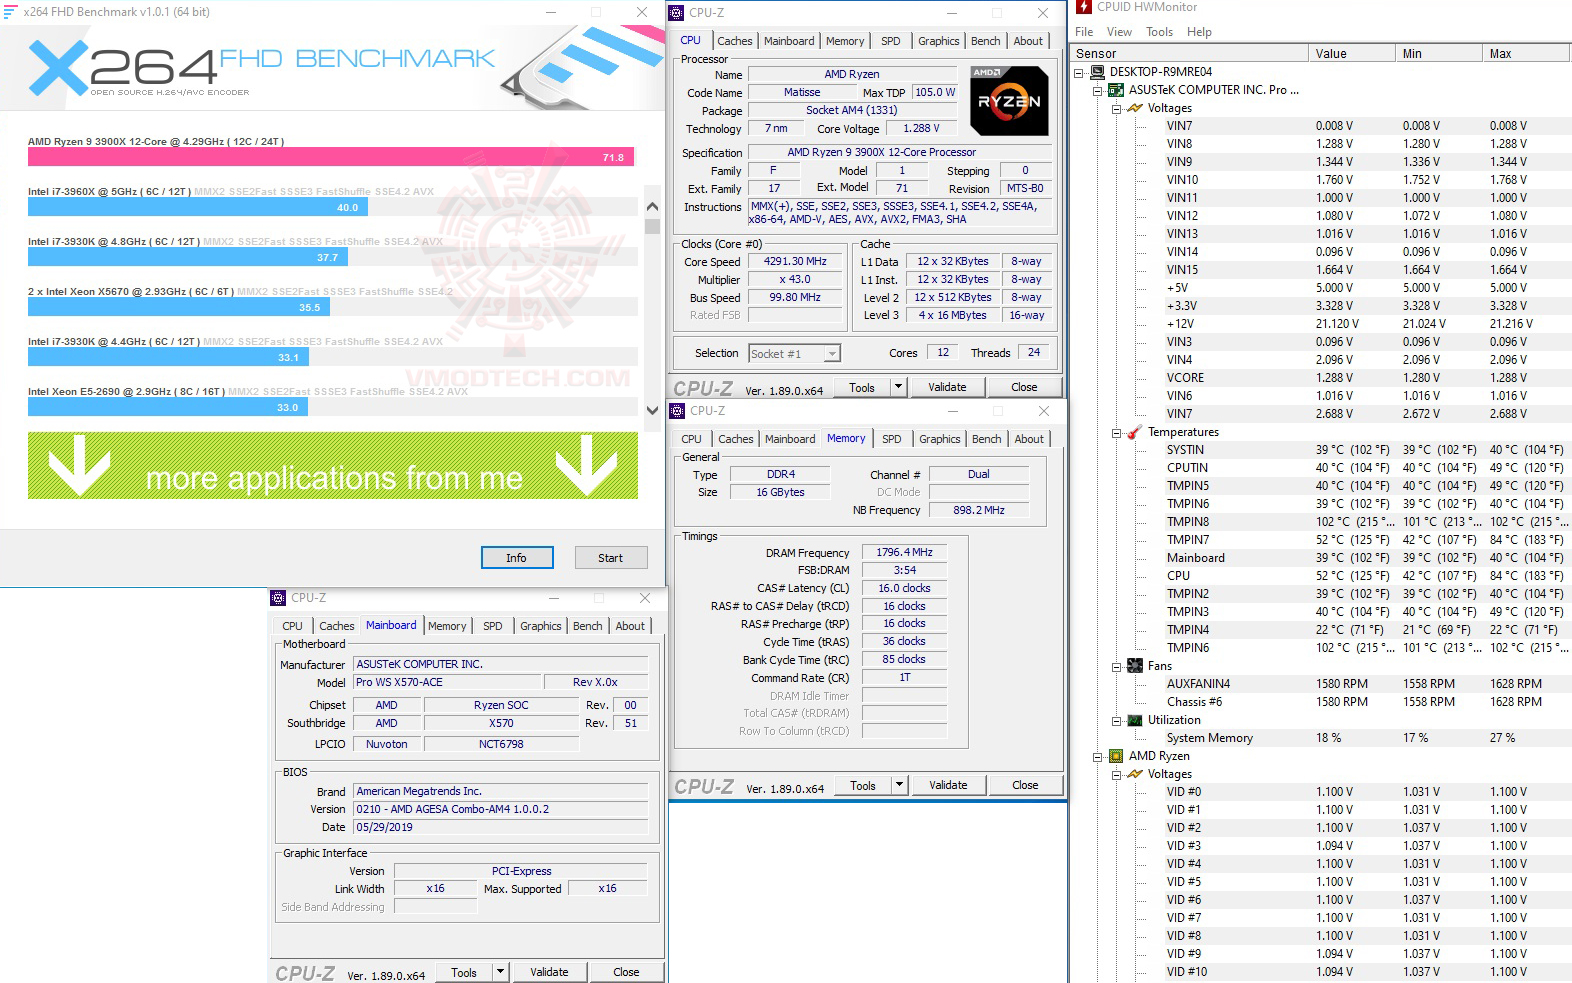Switch to SPD tab in top CPU-Z window
Screen dimensions: 1572x983
point(890,41)
